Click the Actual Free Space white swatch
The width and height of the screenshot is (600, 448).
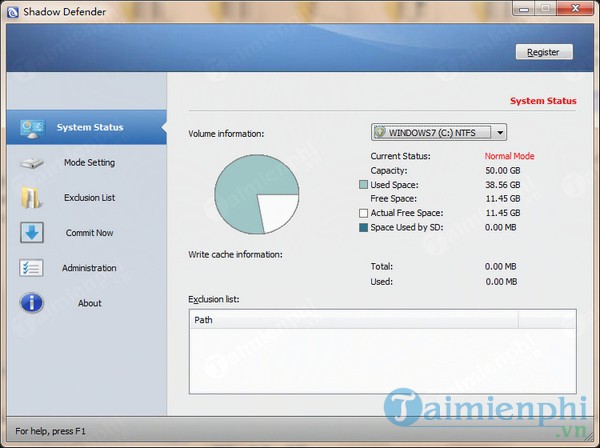363,213
